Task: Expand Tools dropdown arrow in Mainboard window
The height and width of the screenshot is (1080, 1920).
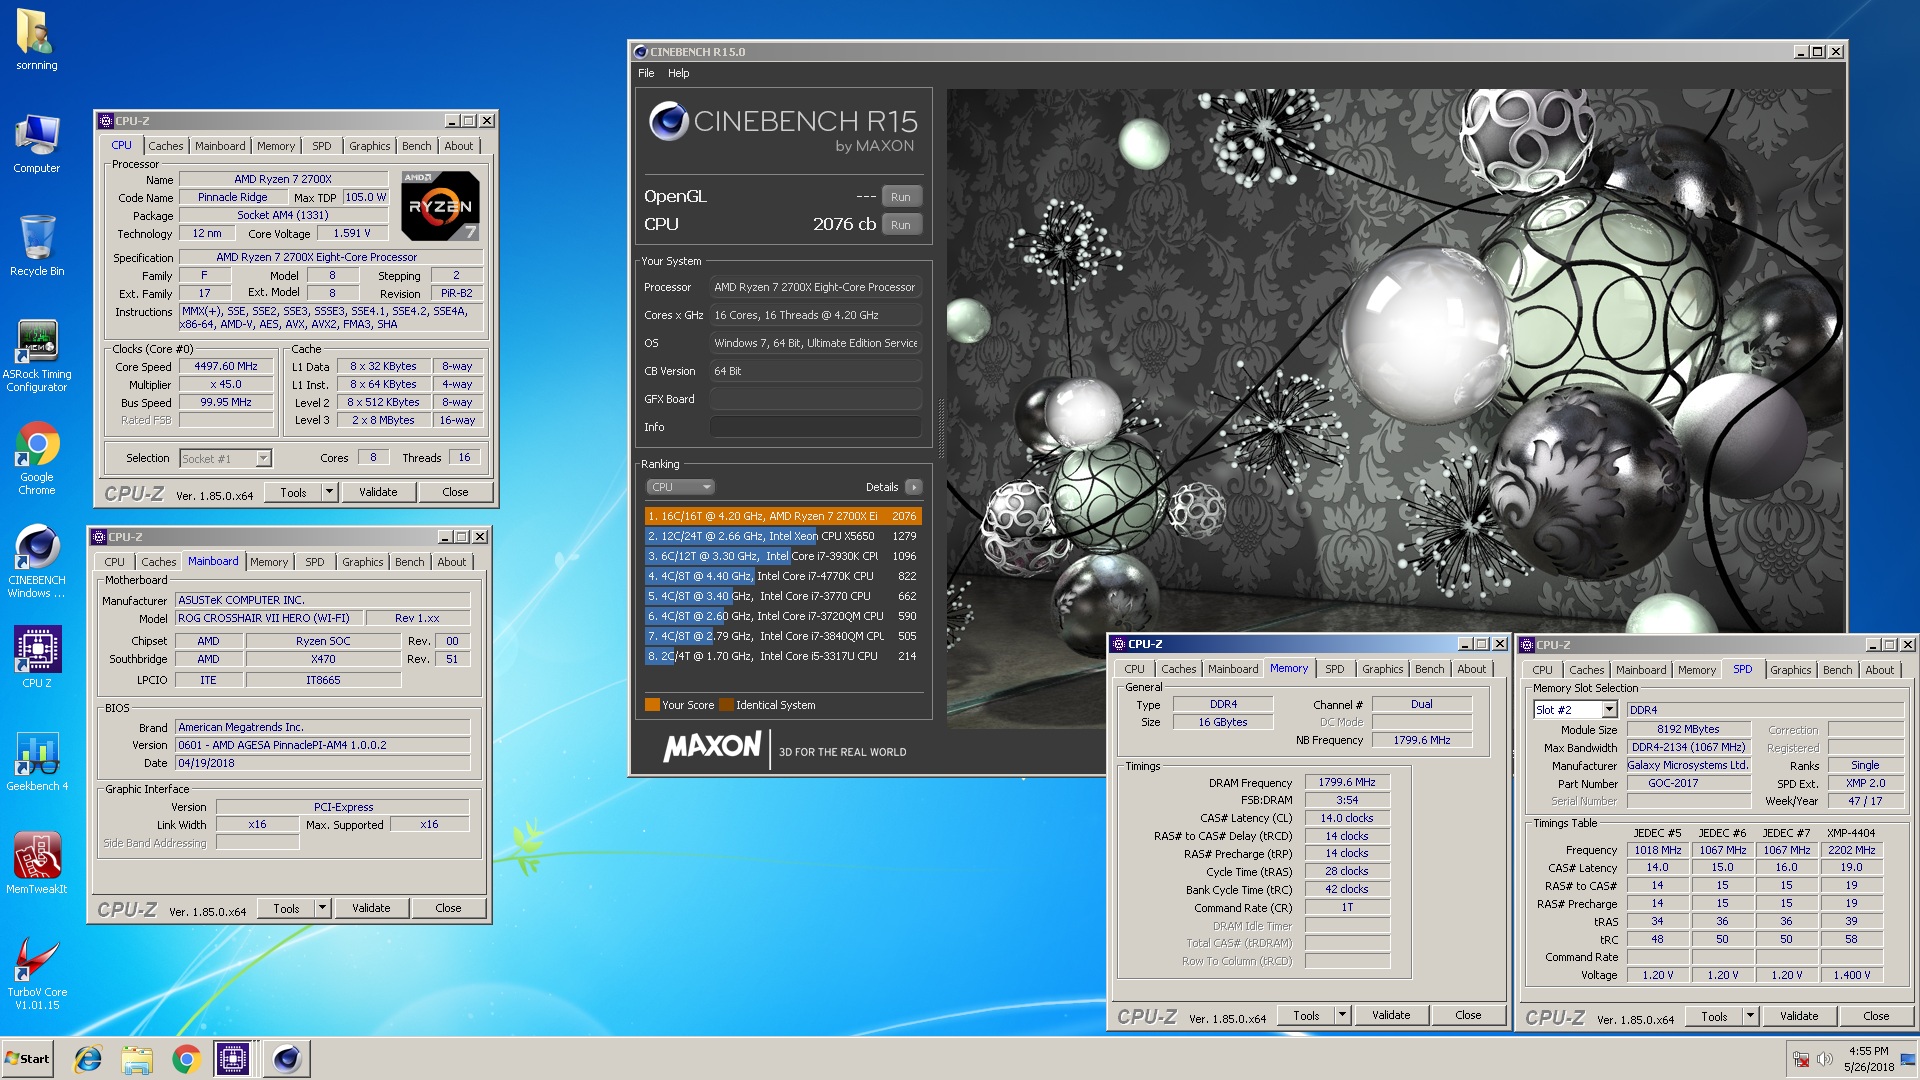Action: [x=322, y=908]
